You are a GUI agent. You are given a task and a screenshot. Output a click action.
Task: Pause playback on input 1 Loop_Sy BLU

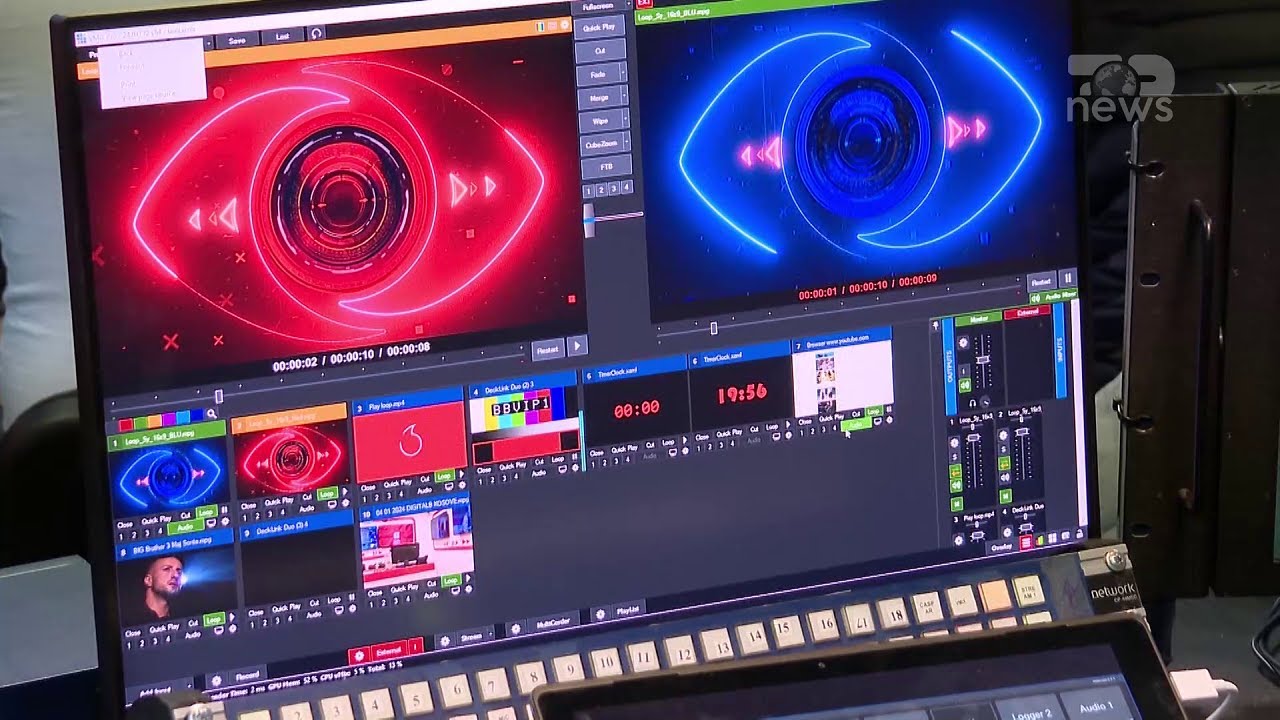[x=224, y=509]
